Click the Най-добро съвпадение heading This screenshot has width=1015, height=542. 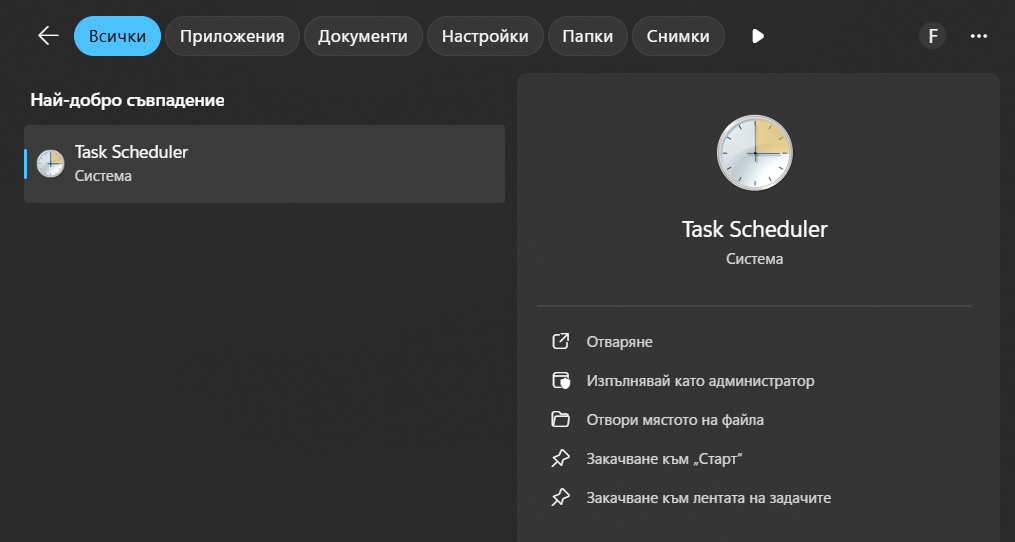(x=128, y=100)
